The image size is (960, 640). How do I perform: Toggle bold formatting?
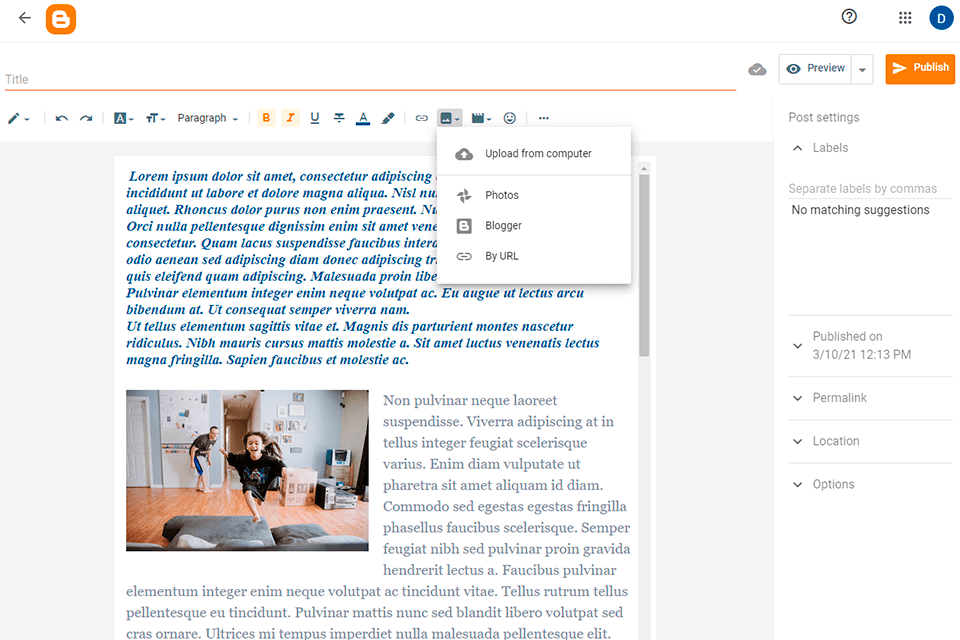click(x=266, y=118)
